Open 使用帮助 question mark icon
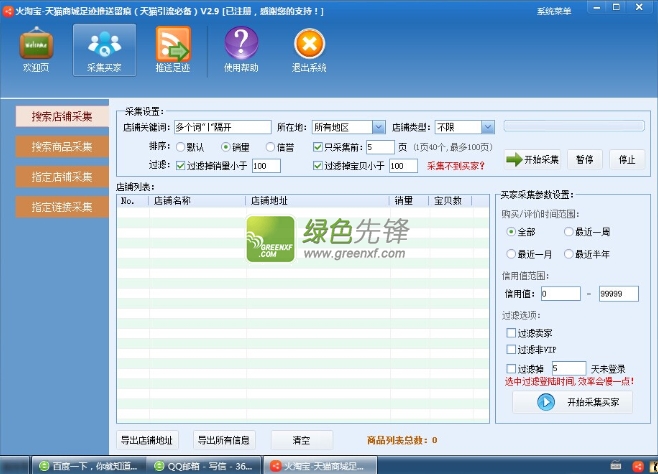658x474 pixels. point(241,43)
